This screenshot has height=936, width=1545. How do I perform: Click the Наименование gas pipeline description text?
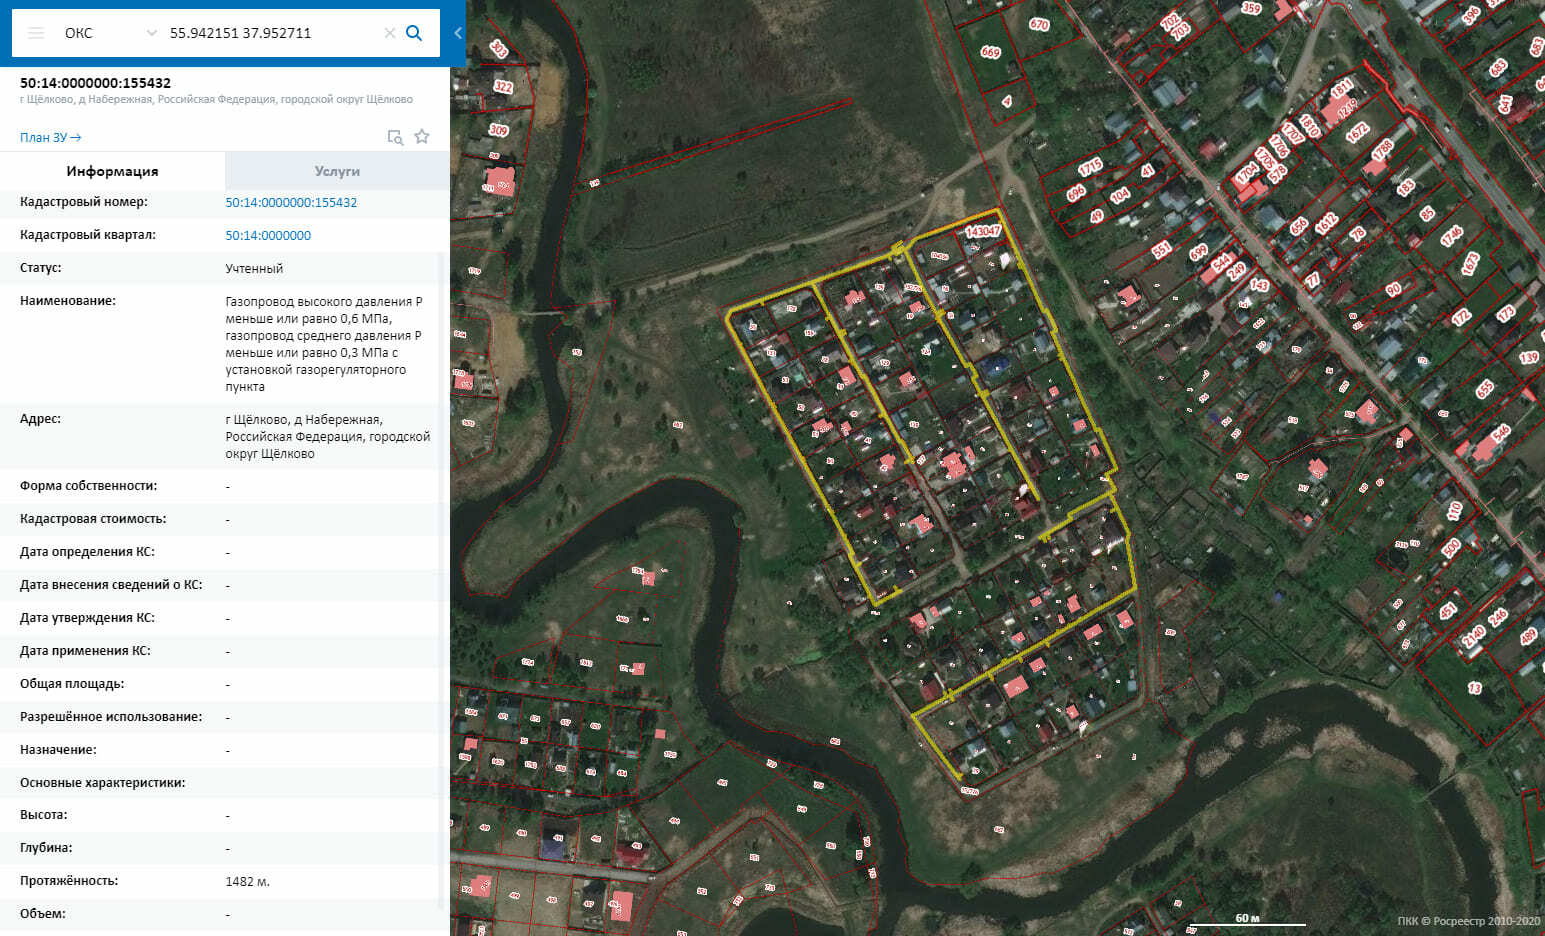[324, 344]
